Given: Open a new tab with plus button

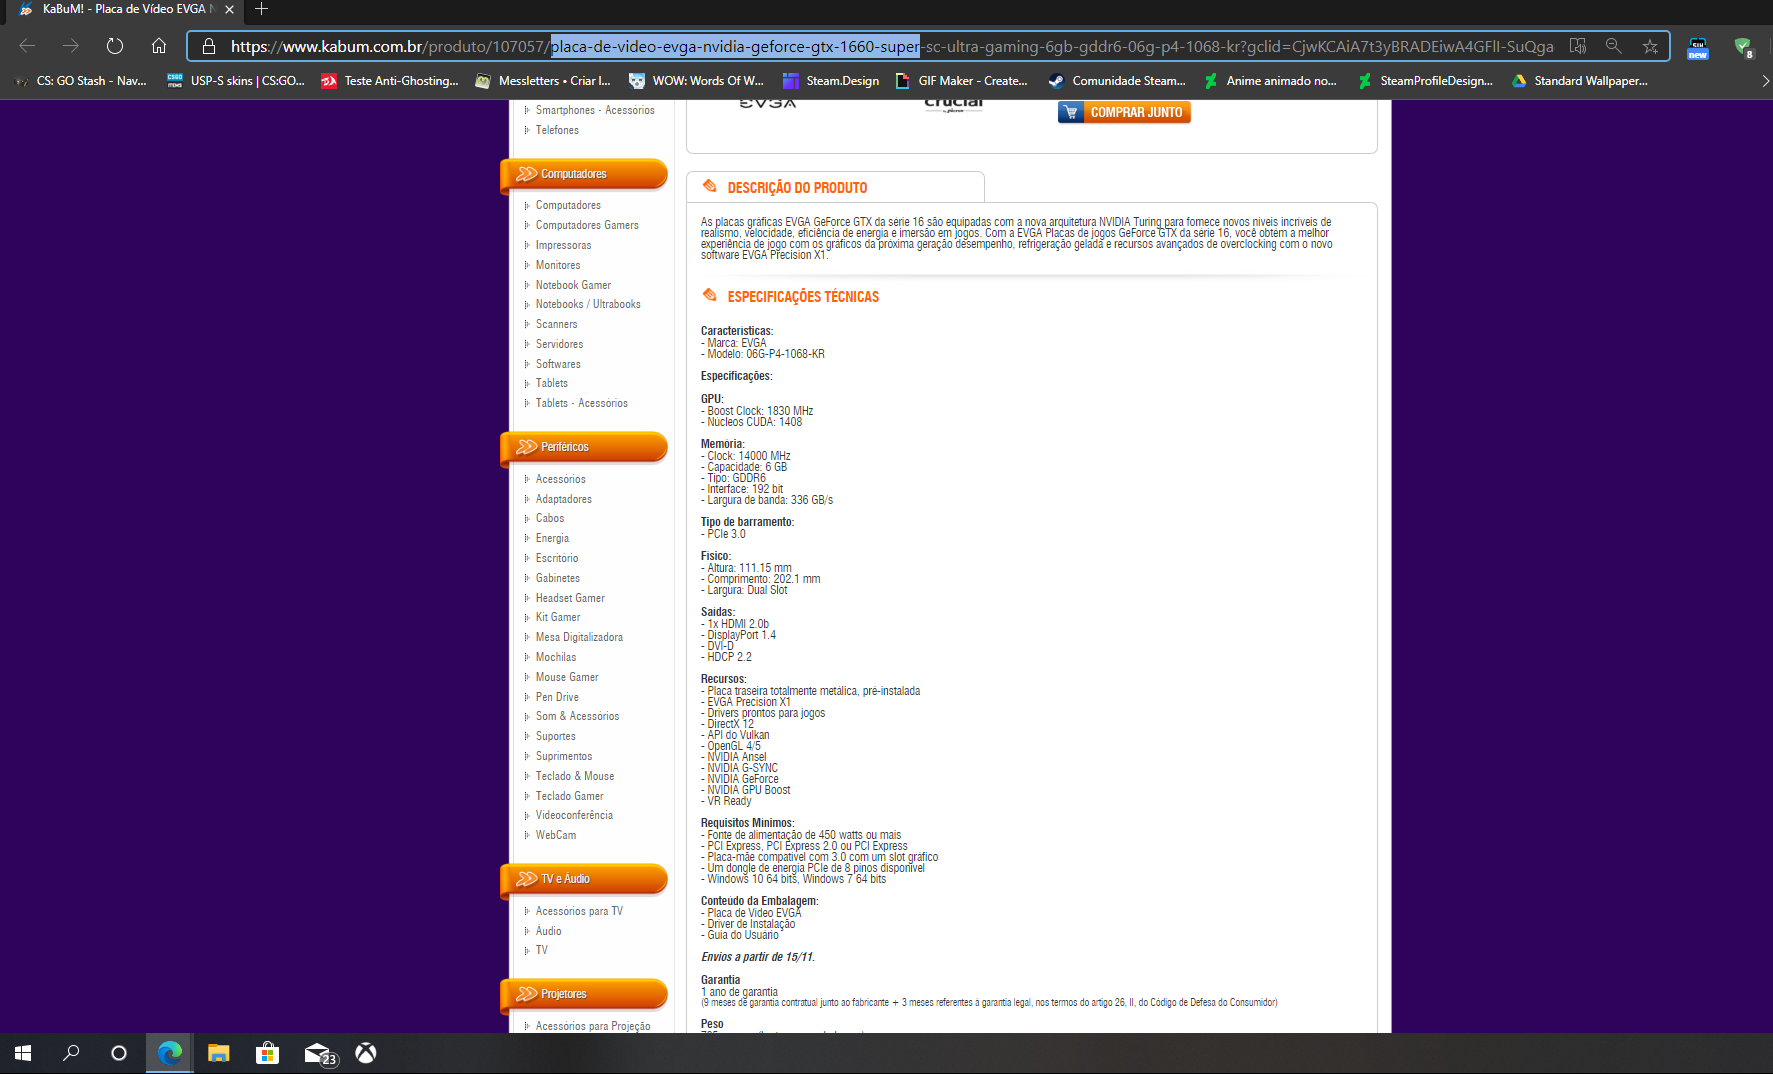Looking at the screenshot, I should 261,9.
